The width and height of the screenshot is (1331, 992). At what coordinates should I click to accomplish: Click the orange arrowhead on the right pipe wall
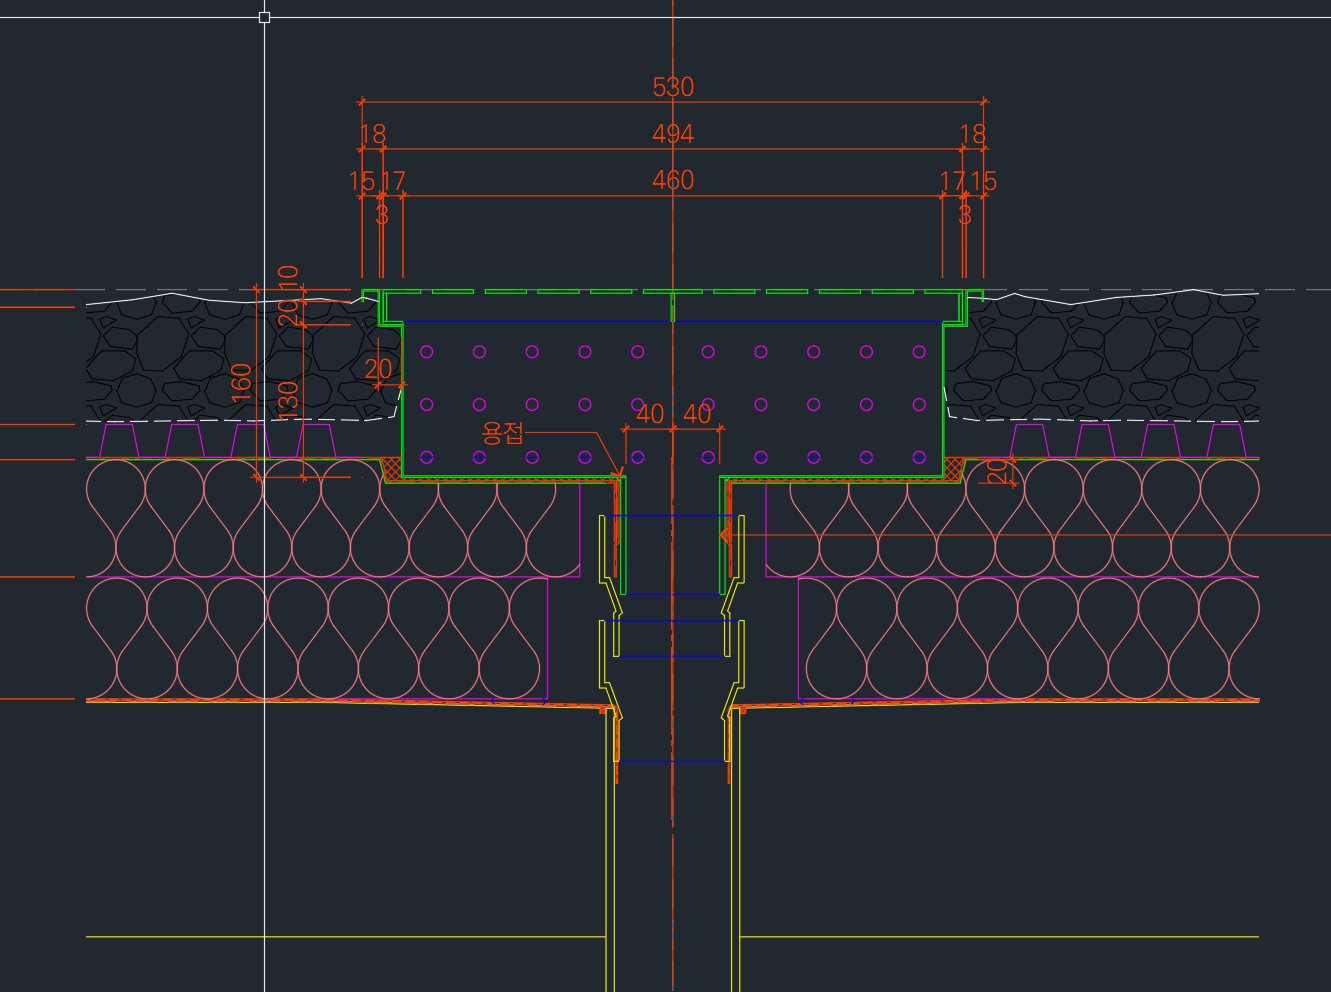tap(726, 535)
